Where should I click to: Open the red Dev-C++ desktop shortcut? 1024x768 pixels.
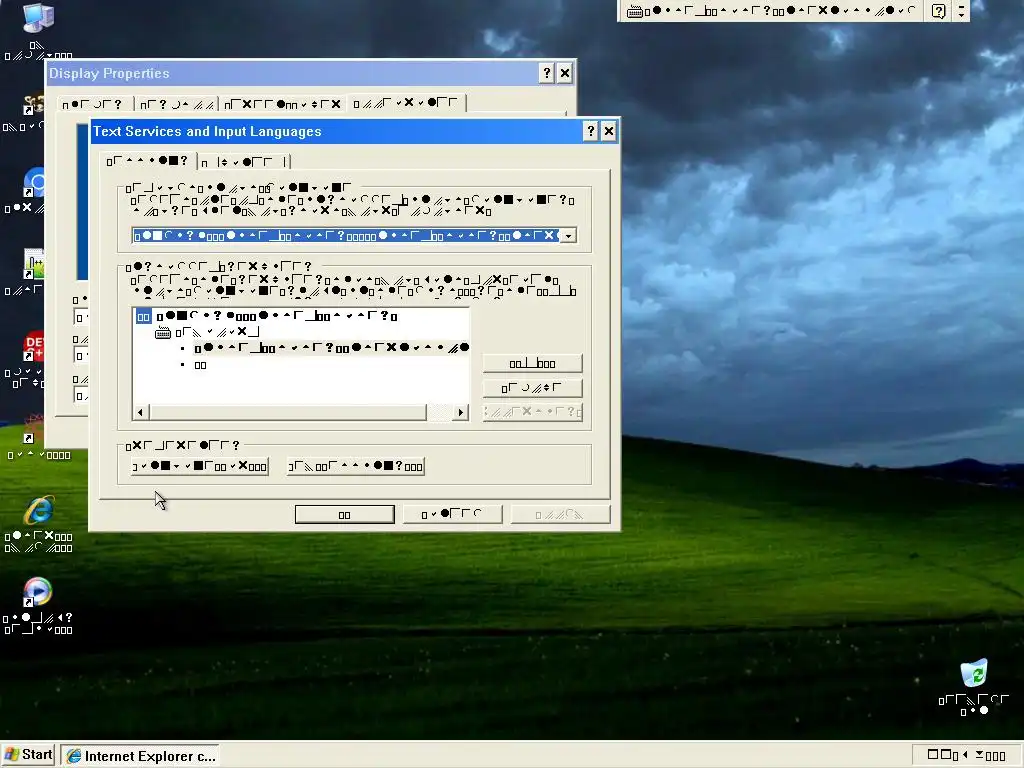34,347
